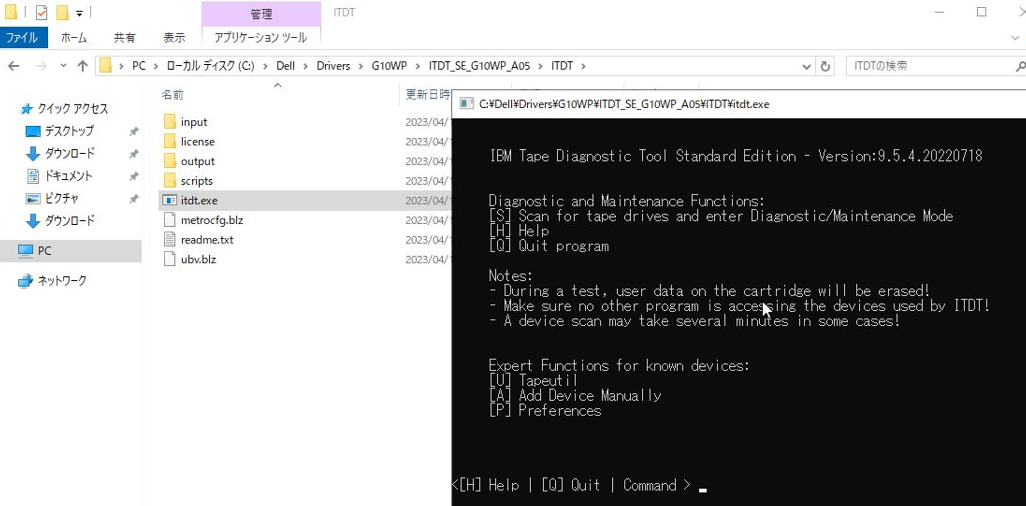Click the [S] Scan for tape drives line
Image resolution: width=1026 pixels, height=506 pixels.
point(720,216)
